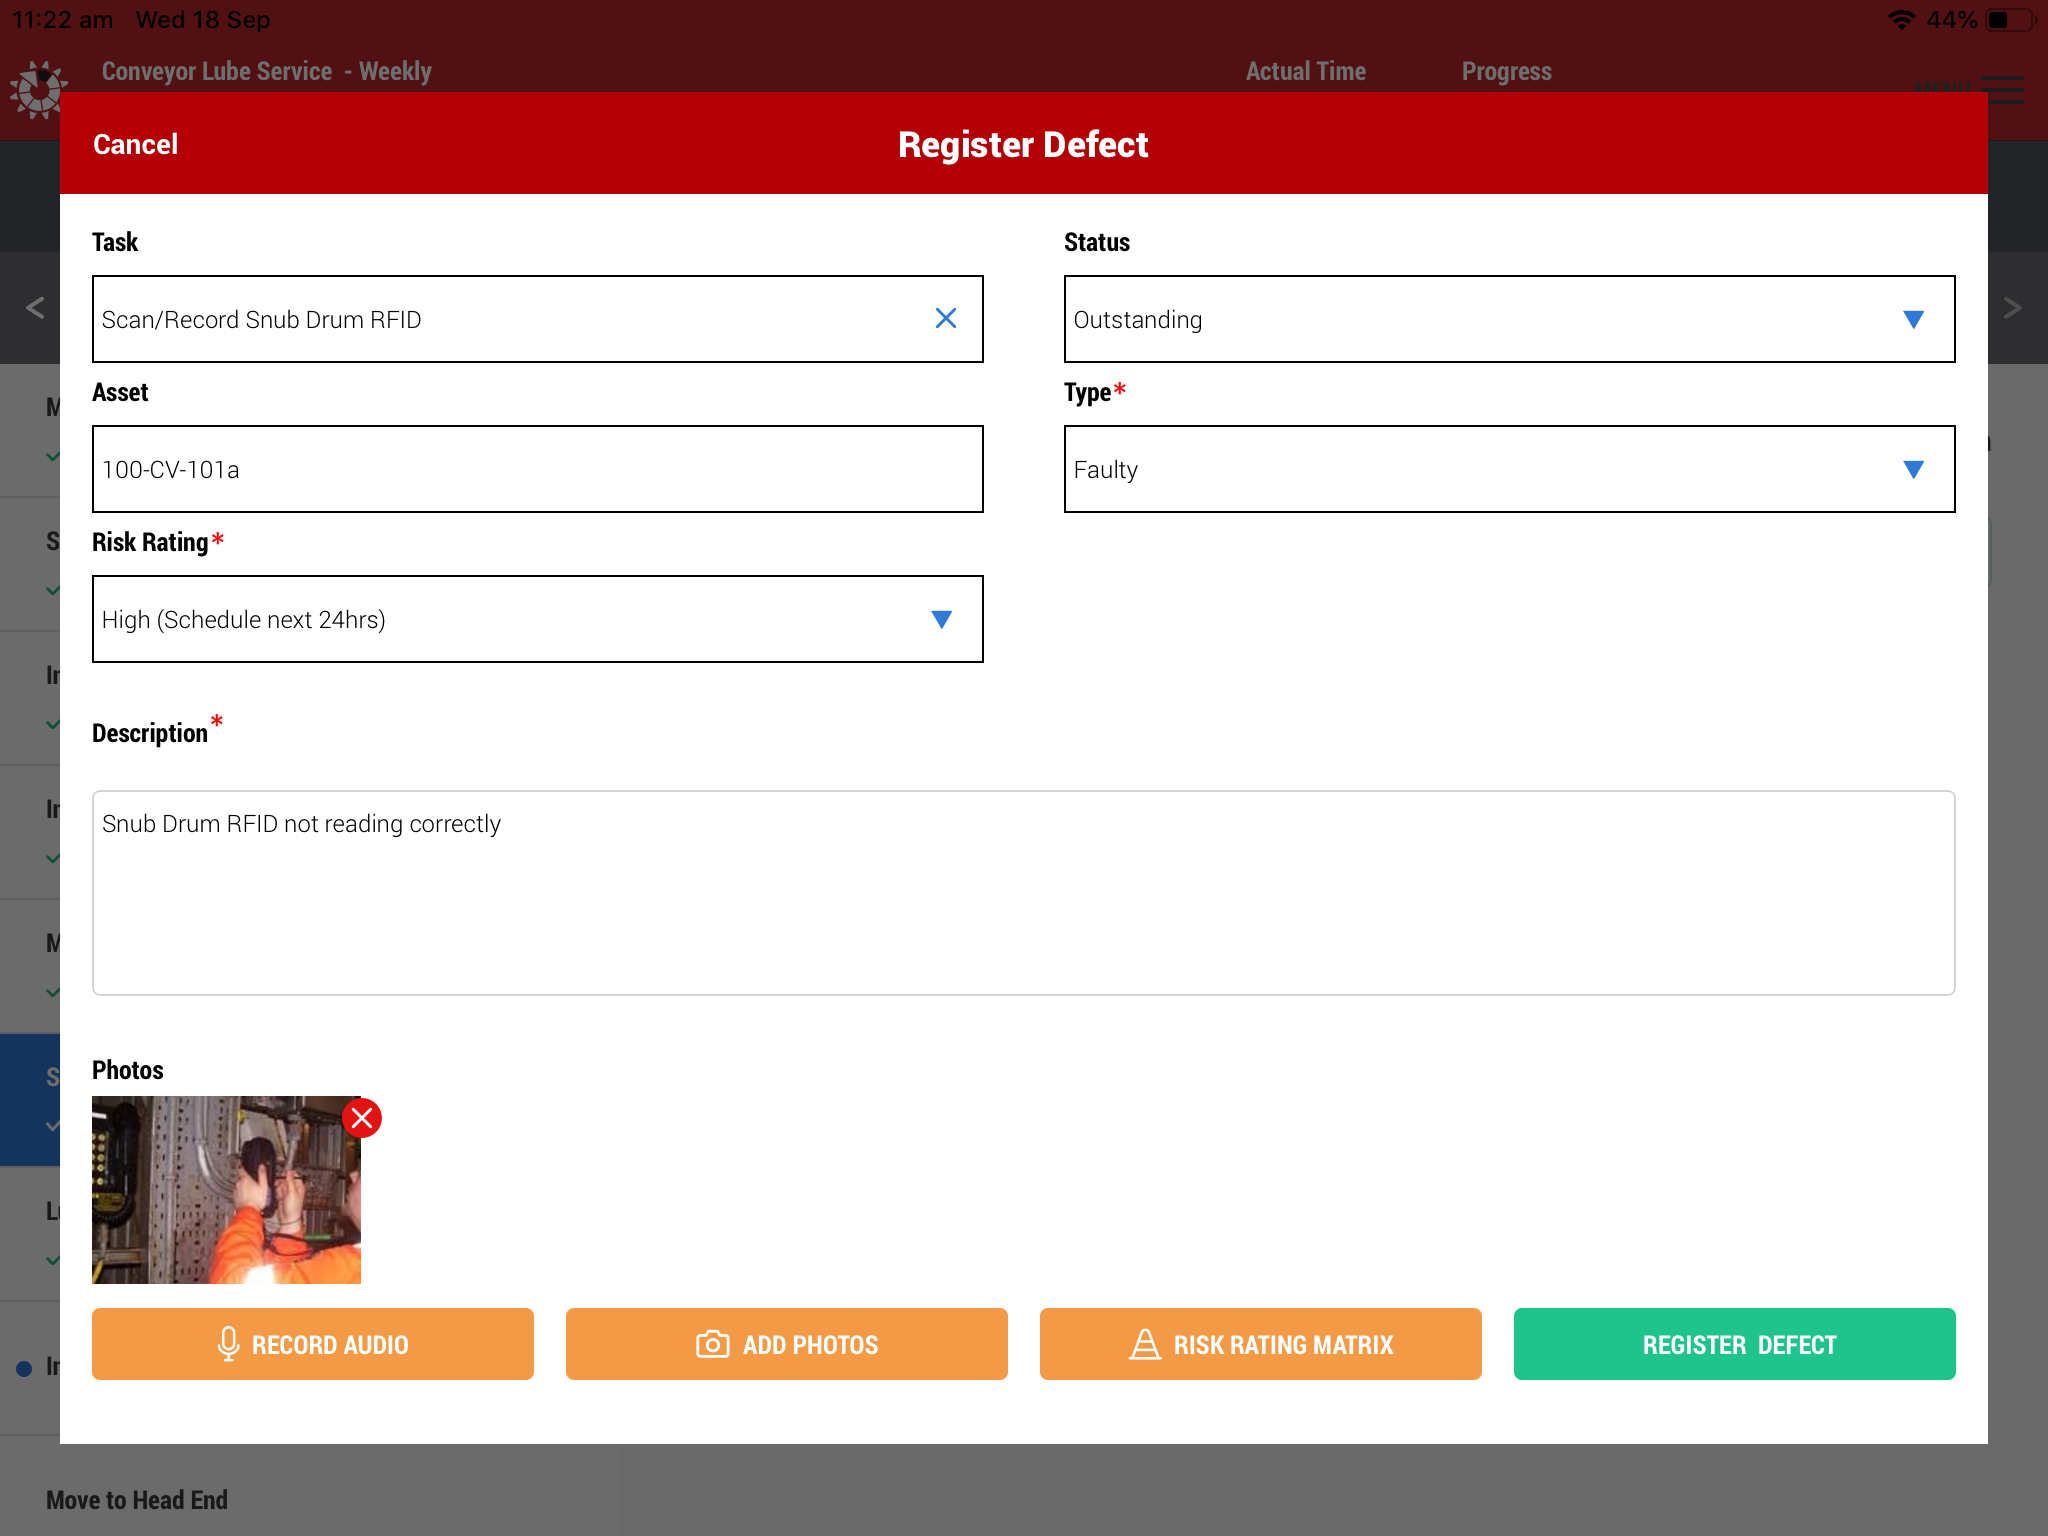
Task: Expand the Type dropdown showing Faulty
Action: coord(1508,469)
